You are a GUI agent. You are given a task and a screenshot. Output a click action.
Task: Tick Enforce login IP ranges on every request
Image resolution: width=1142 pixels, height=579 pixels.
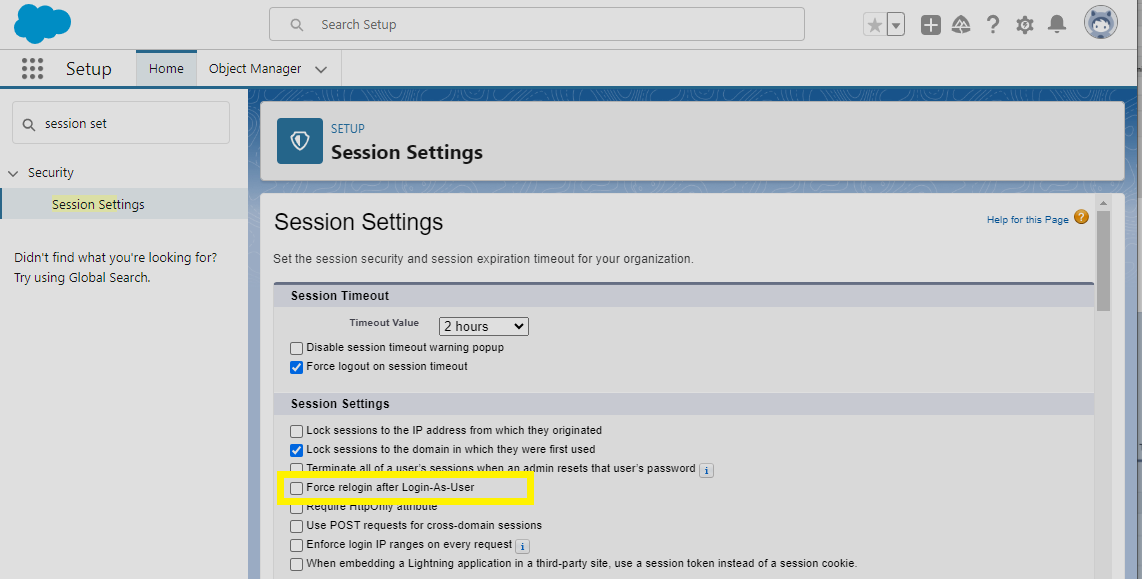tap(296, 545)
